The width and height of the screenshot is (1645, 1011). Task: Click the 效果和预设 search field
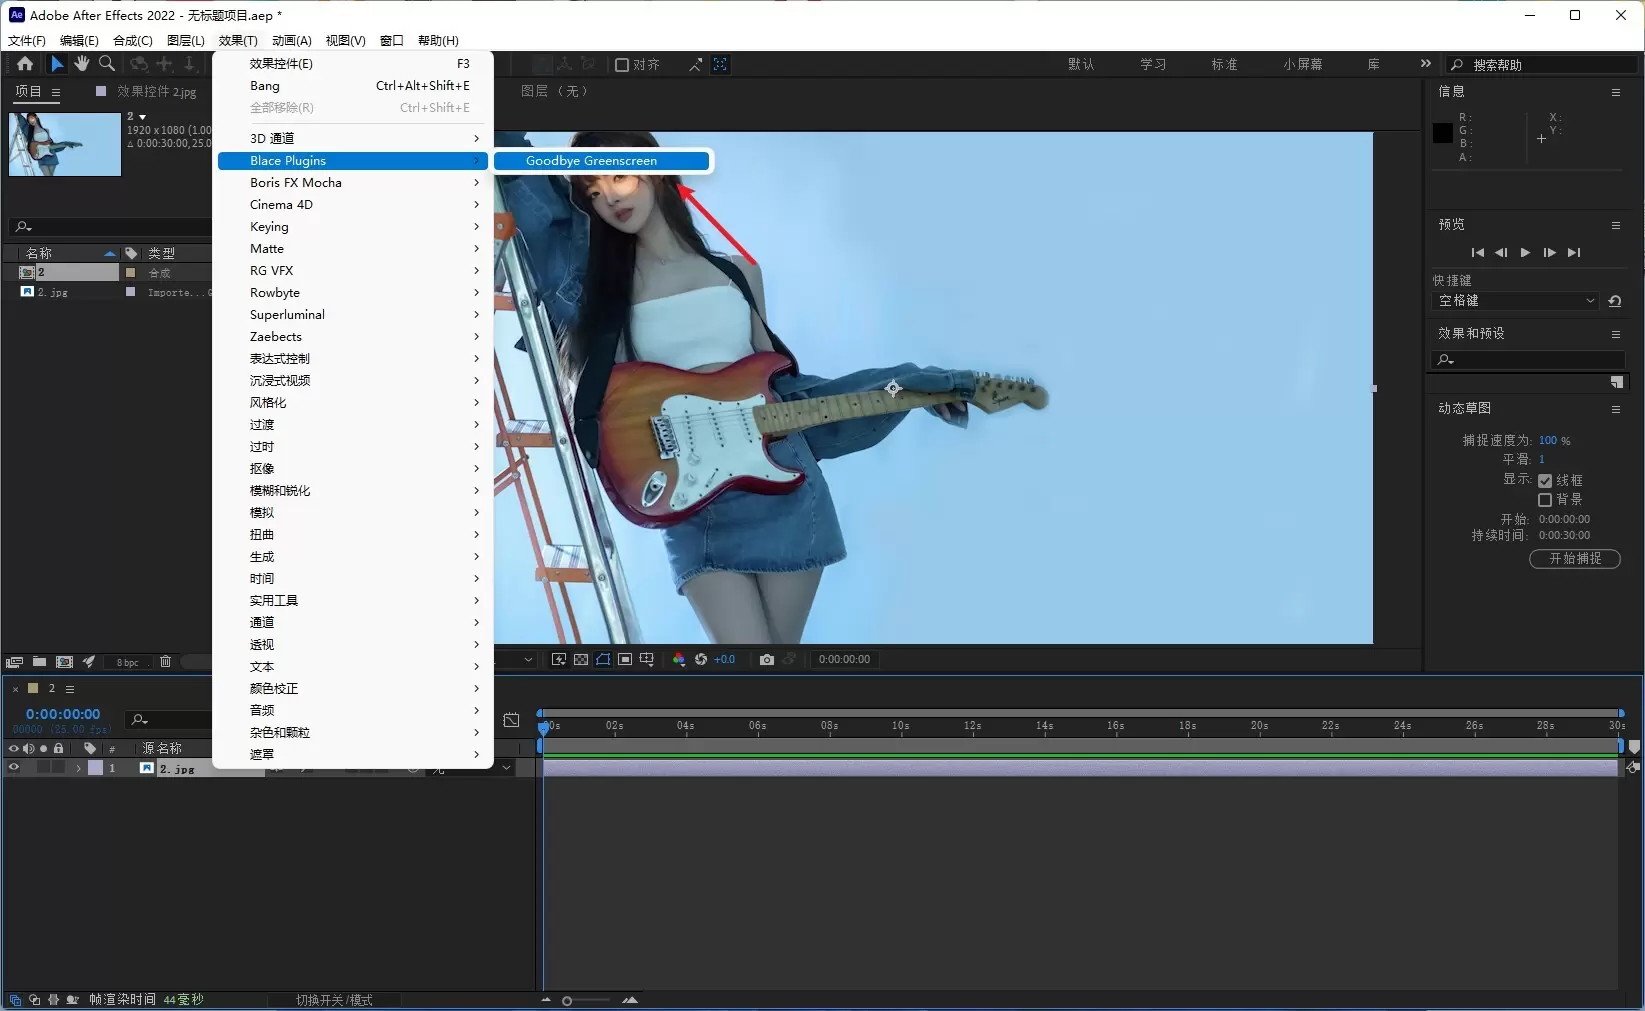(x=1527, y=360)
